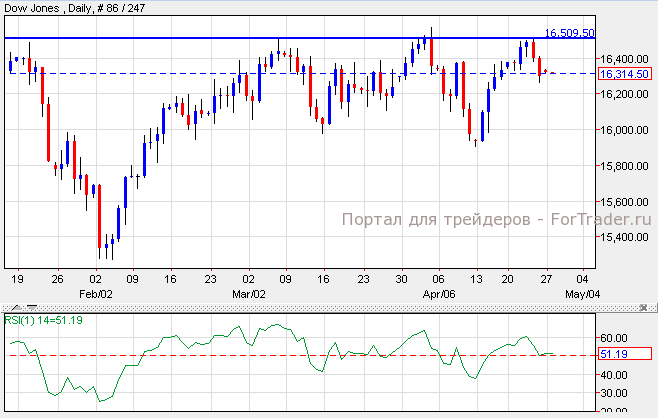Click the 'Apr/06' month label on the date axis
Viewport: 658px width, 418px height.
coord(439,294)
